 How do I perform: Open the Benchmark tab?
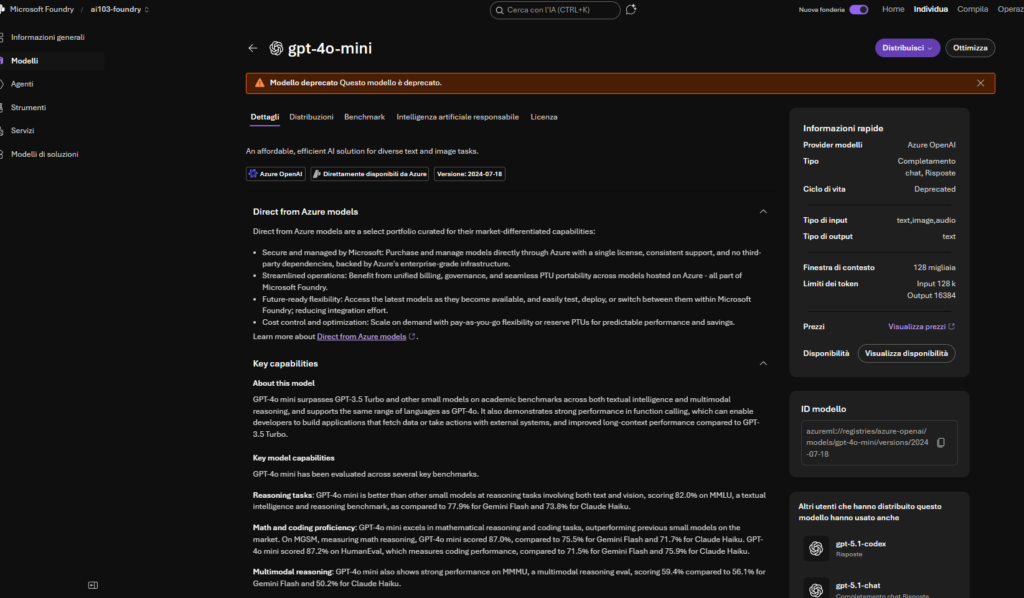pyautogui.click(x=364, y=117)
